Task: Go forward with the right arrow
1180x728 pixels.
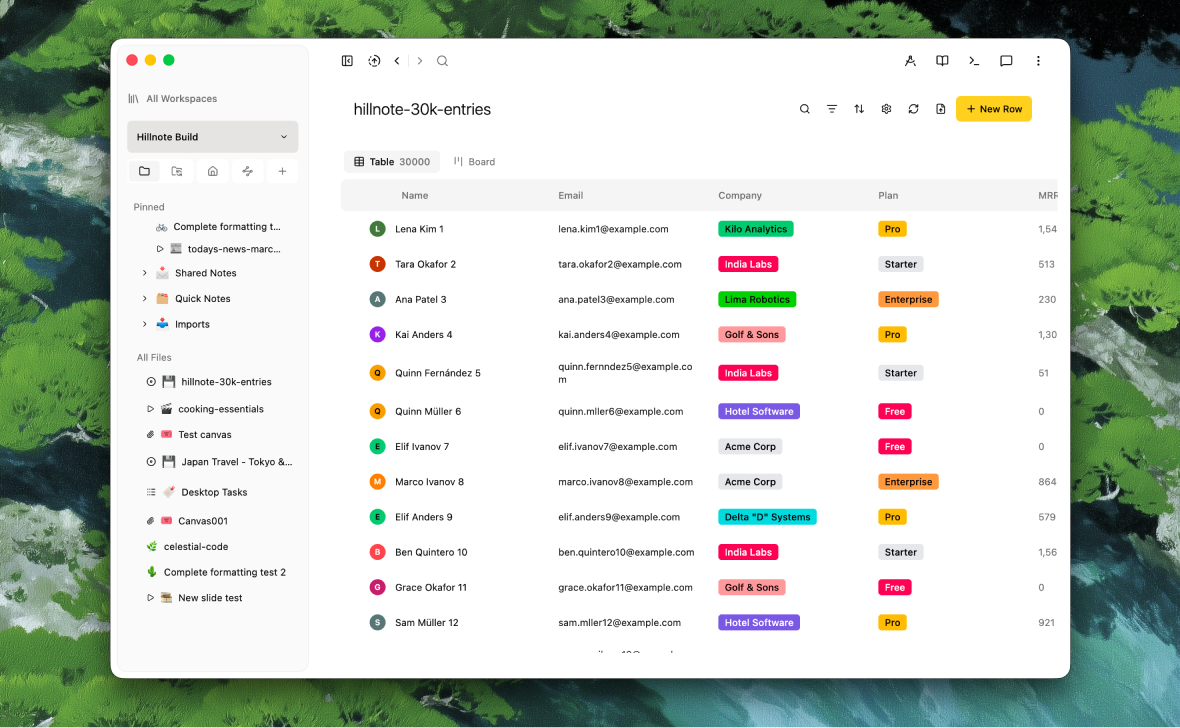Action: tap(420, 61)
